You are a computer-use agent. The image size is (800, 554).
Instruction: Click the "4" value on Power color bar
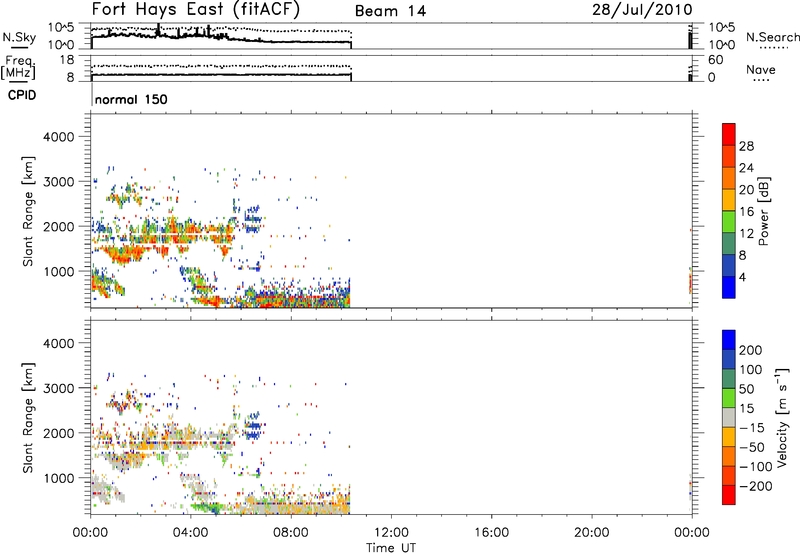pyautogui.click(x=742, y=277)
